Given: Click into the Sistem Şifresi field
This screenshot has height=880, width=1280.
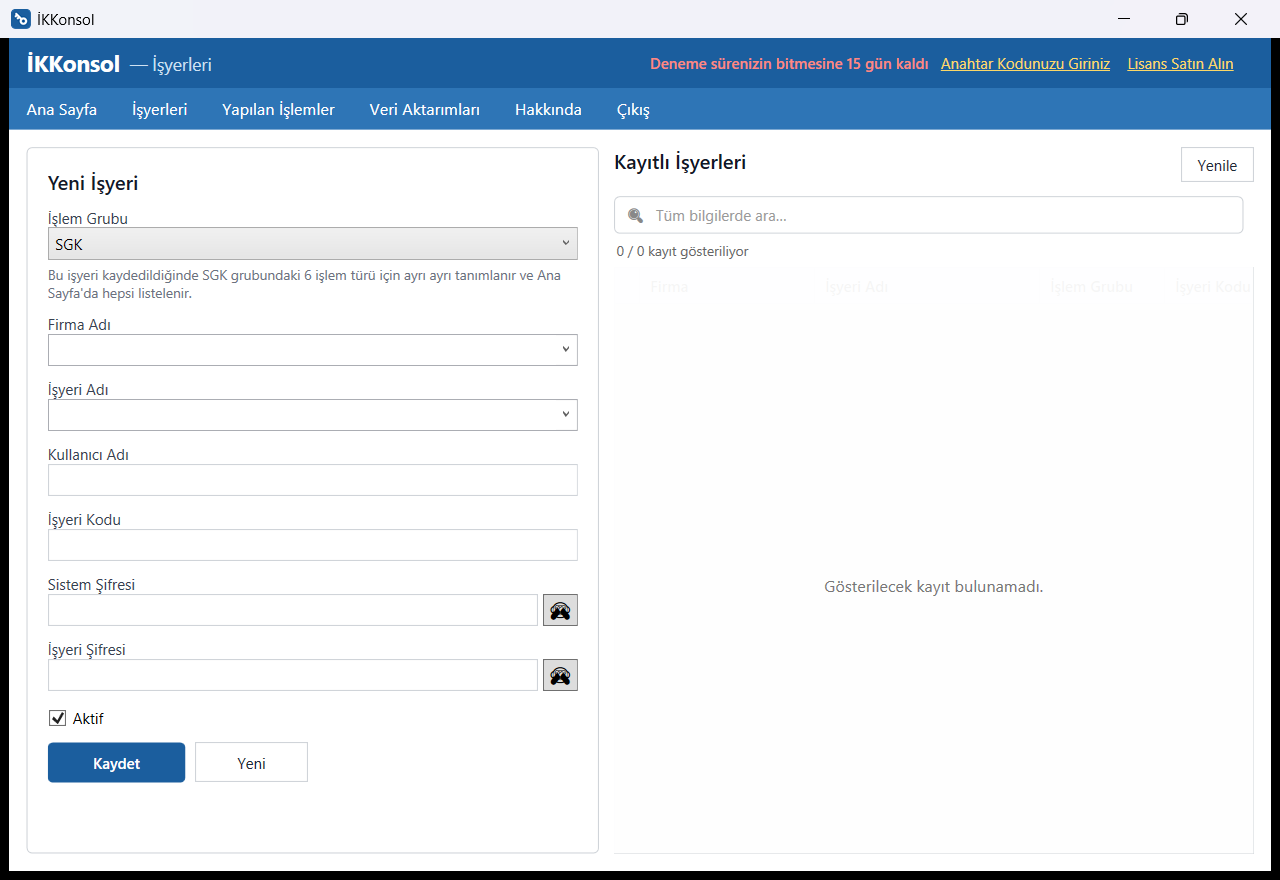Looking at the screenshot, I should coord(293,610).
